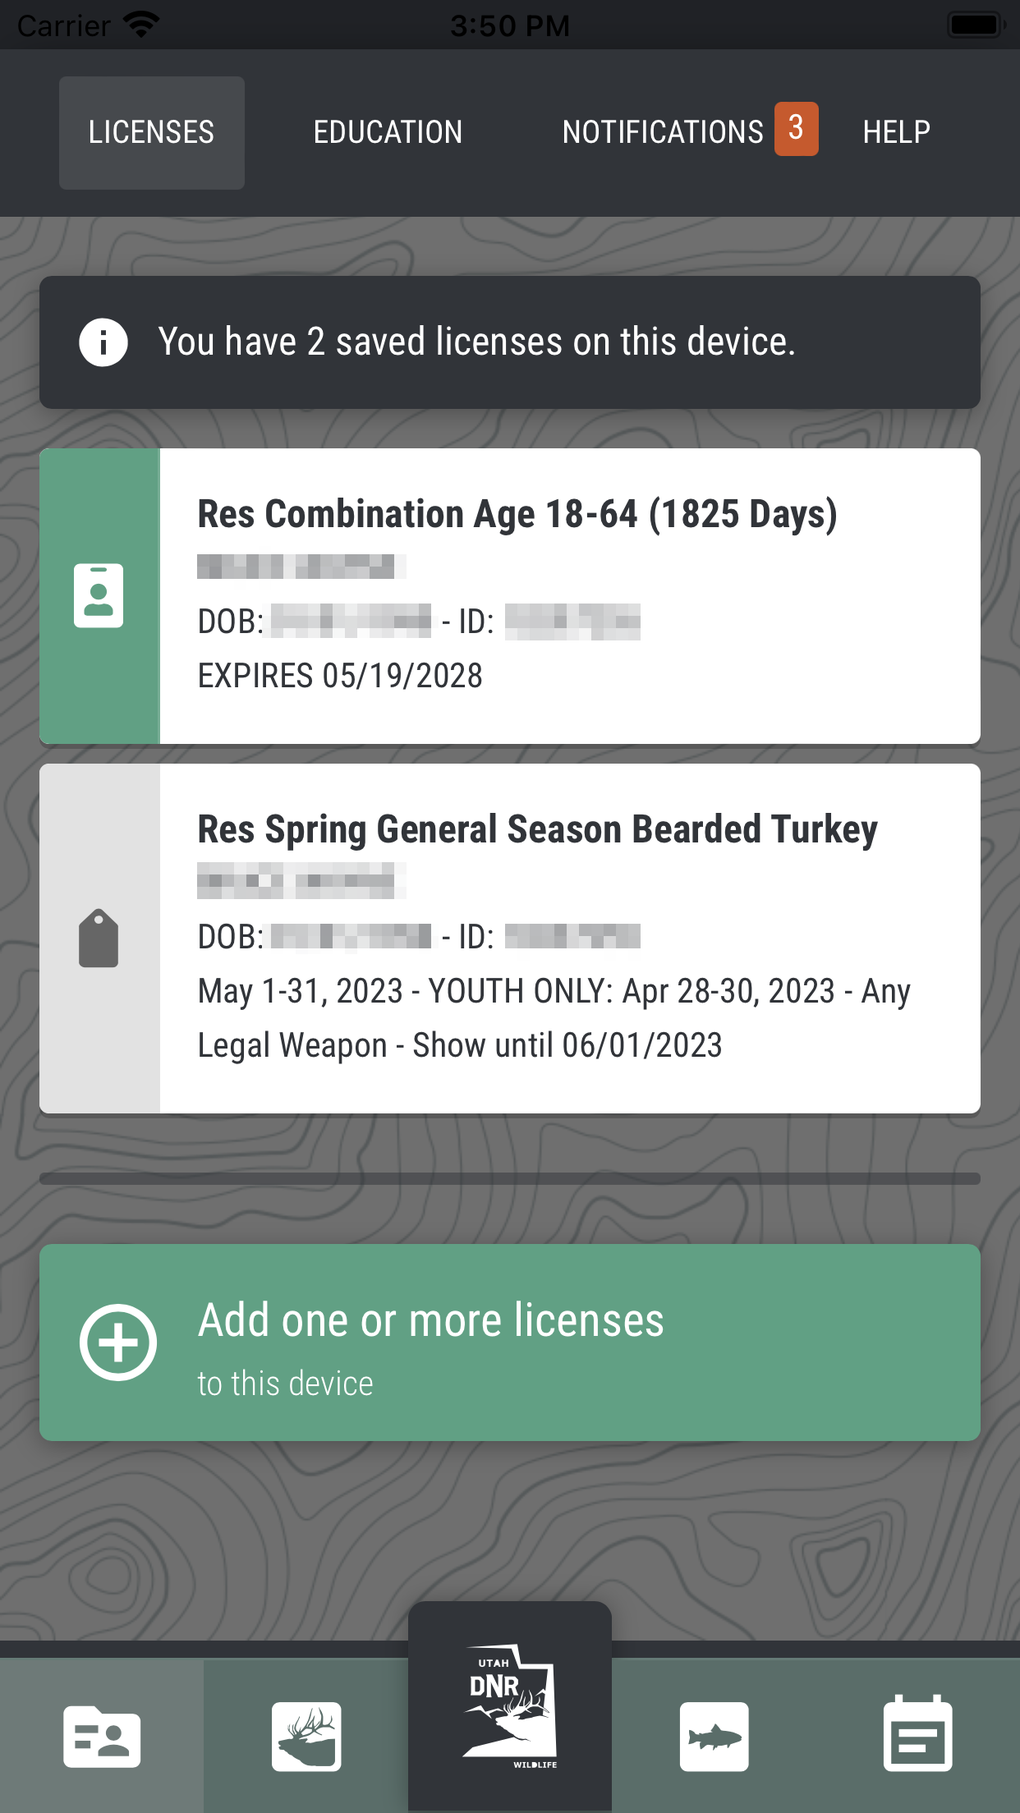Tap the tag icon on Turkey permit
Viewport: 1020px width, 1813px height.
pyautogui.click(x=99, y=938)
